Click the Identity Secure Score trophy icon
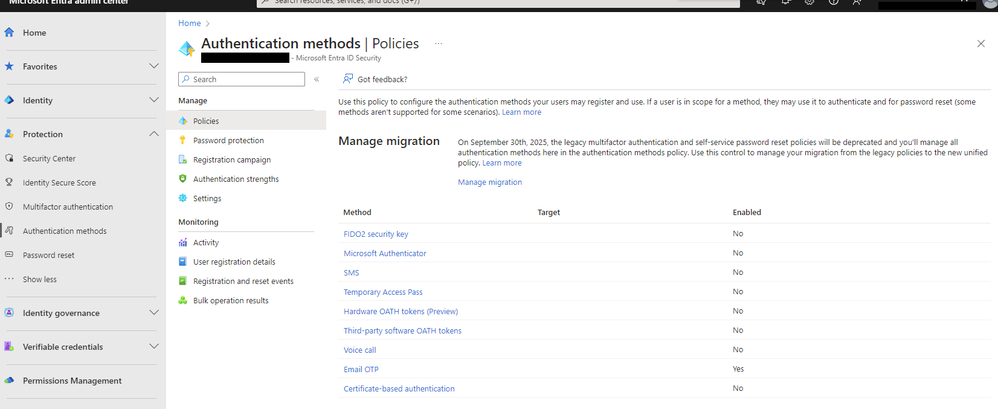 click(9, 183)
